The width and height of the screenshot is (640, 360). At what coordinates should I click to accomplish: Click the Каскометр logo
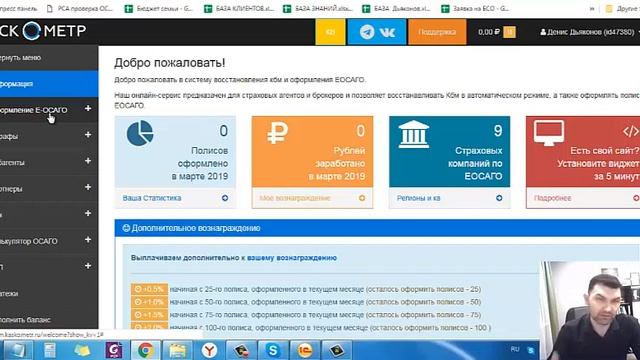(43, 31)
